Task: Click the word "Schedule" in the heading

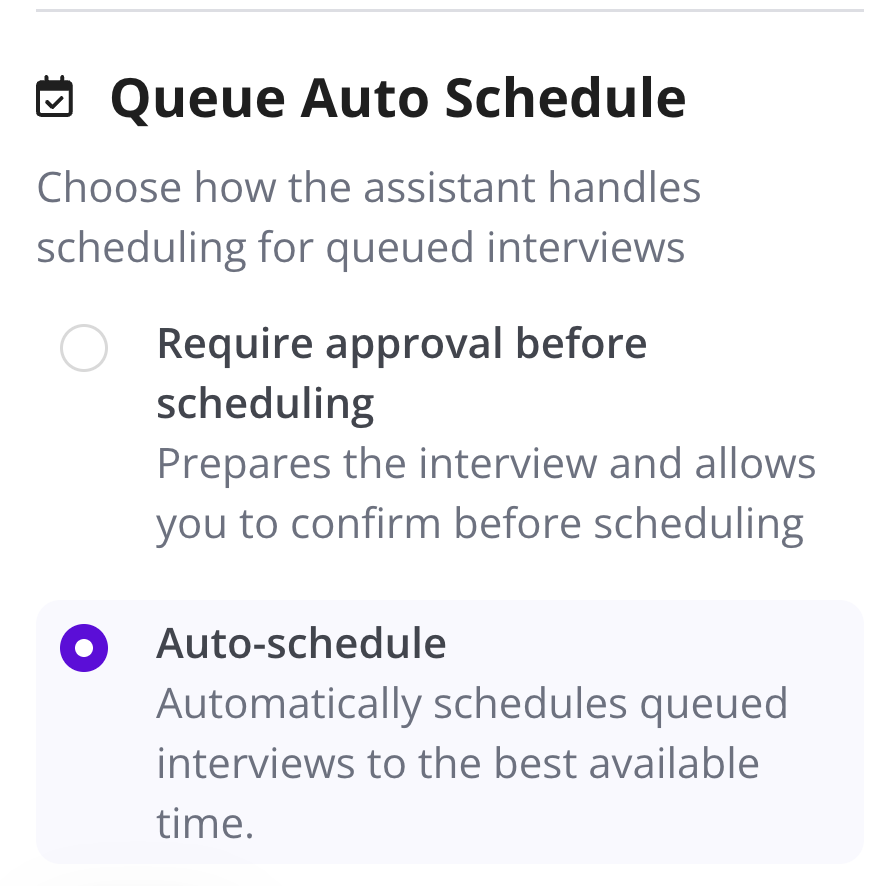Action: (565, 98)
